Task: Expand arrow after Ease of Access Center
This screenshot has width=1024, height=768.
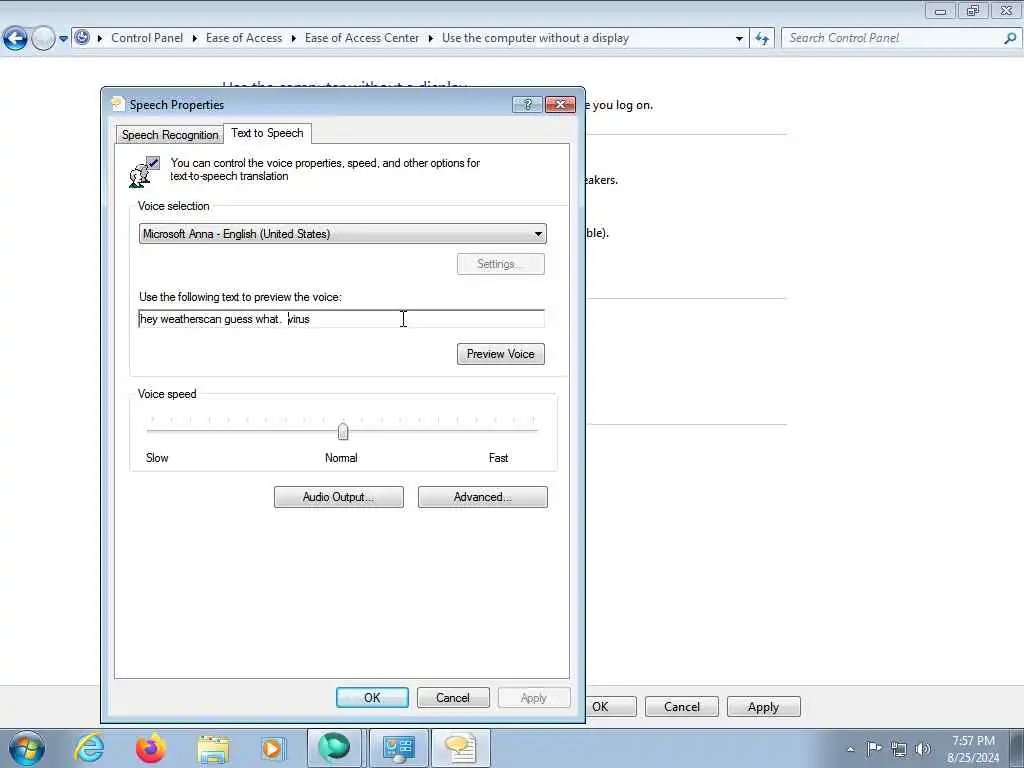Action: coord(430,39)
